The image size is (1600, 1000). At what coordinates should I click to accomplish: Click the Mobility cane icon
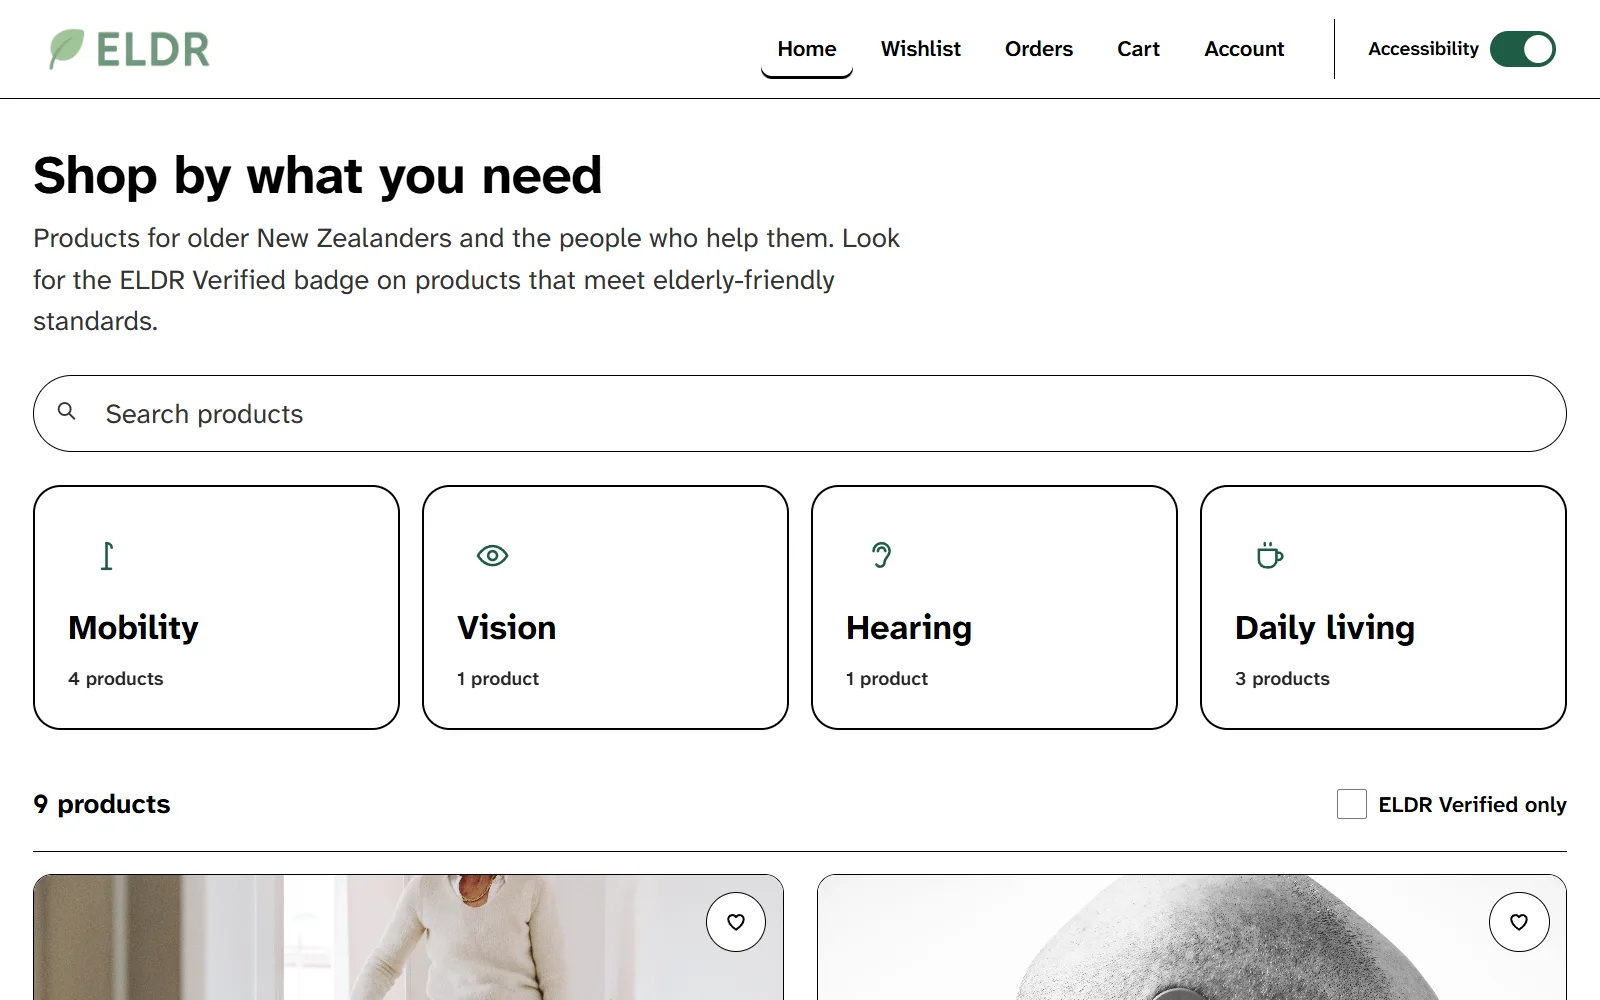tap(107, 556)
